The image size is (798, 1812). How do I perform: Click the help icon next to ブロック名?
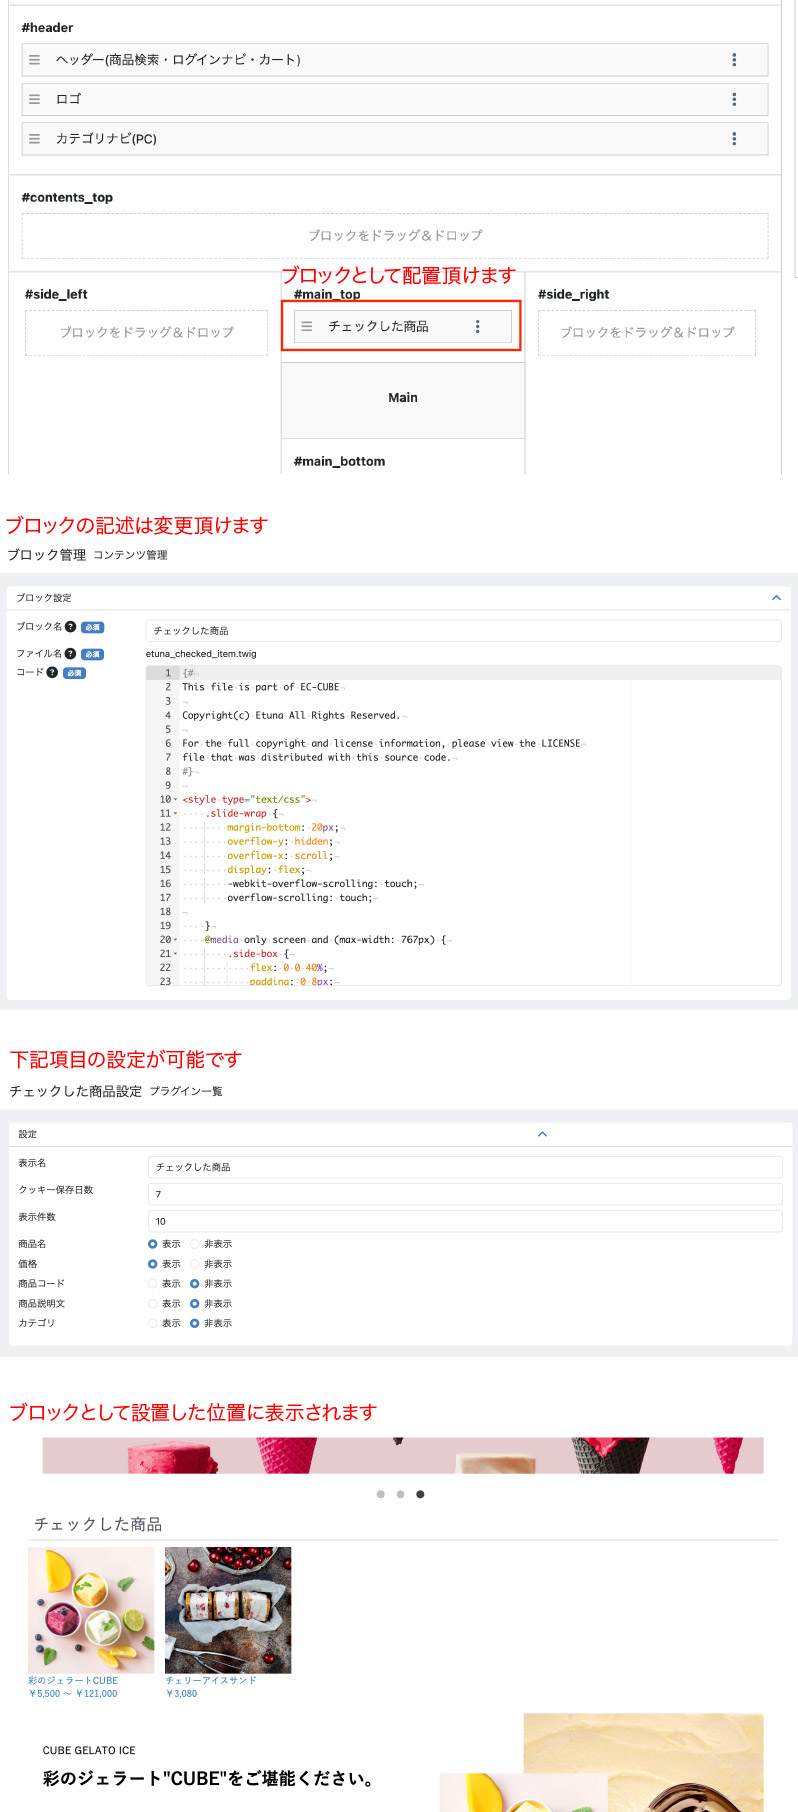[70, 626]
